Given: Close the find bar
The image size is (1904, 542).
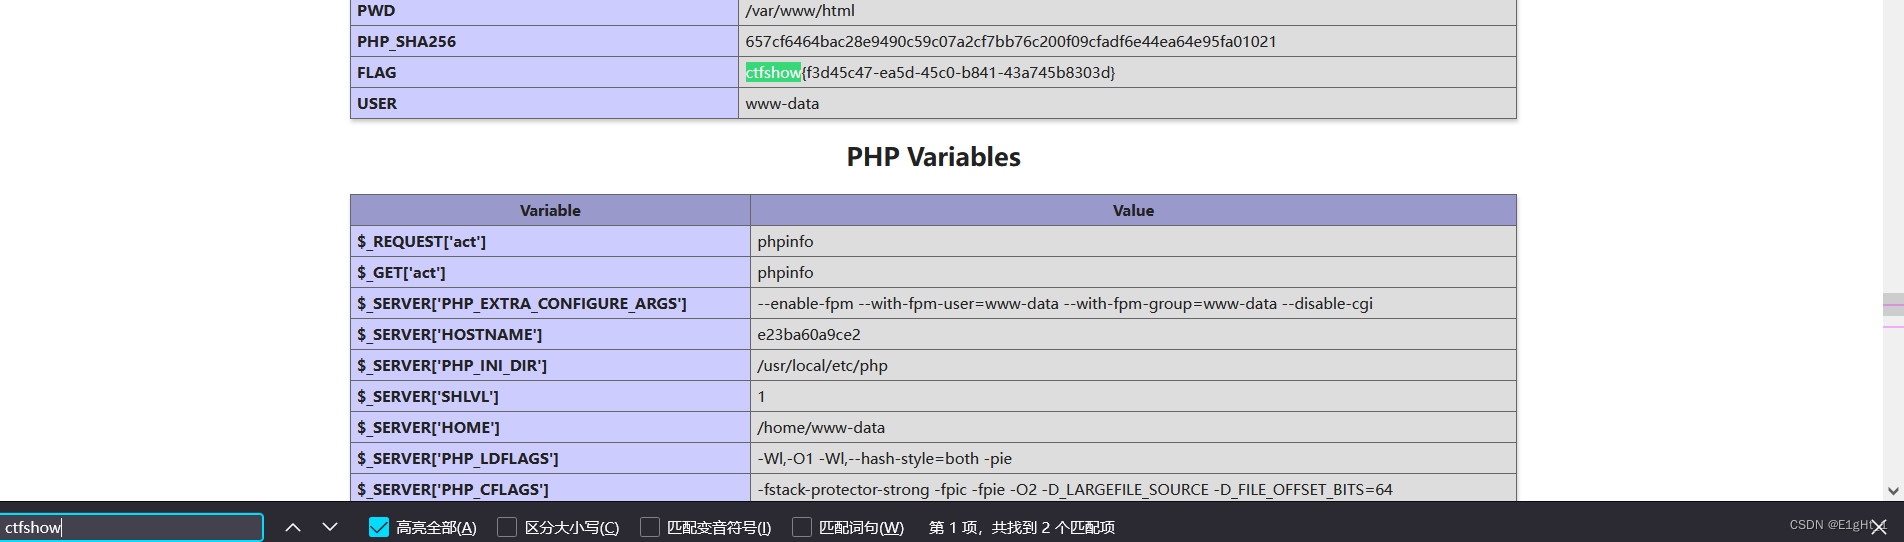Looking at the screenshot, I should pyautogui.click(x=1879, y=527).
